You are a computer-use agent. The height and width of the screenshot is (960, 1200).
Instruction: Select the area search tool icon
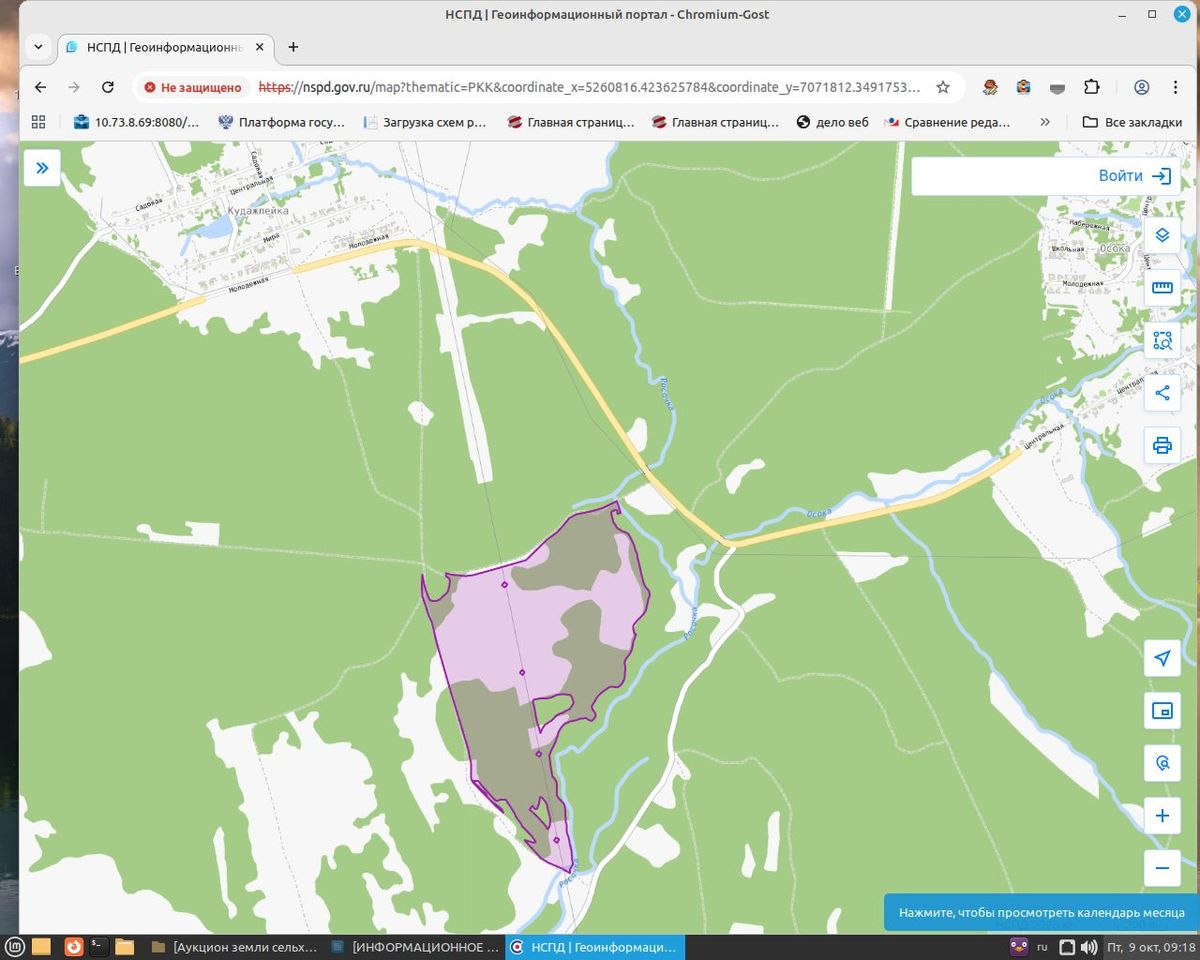coord(1162,340)
